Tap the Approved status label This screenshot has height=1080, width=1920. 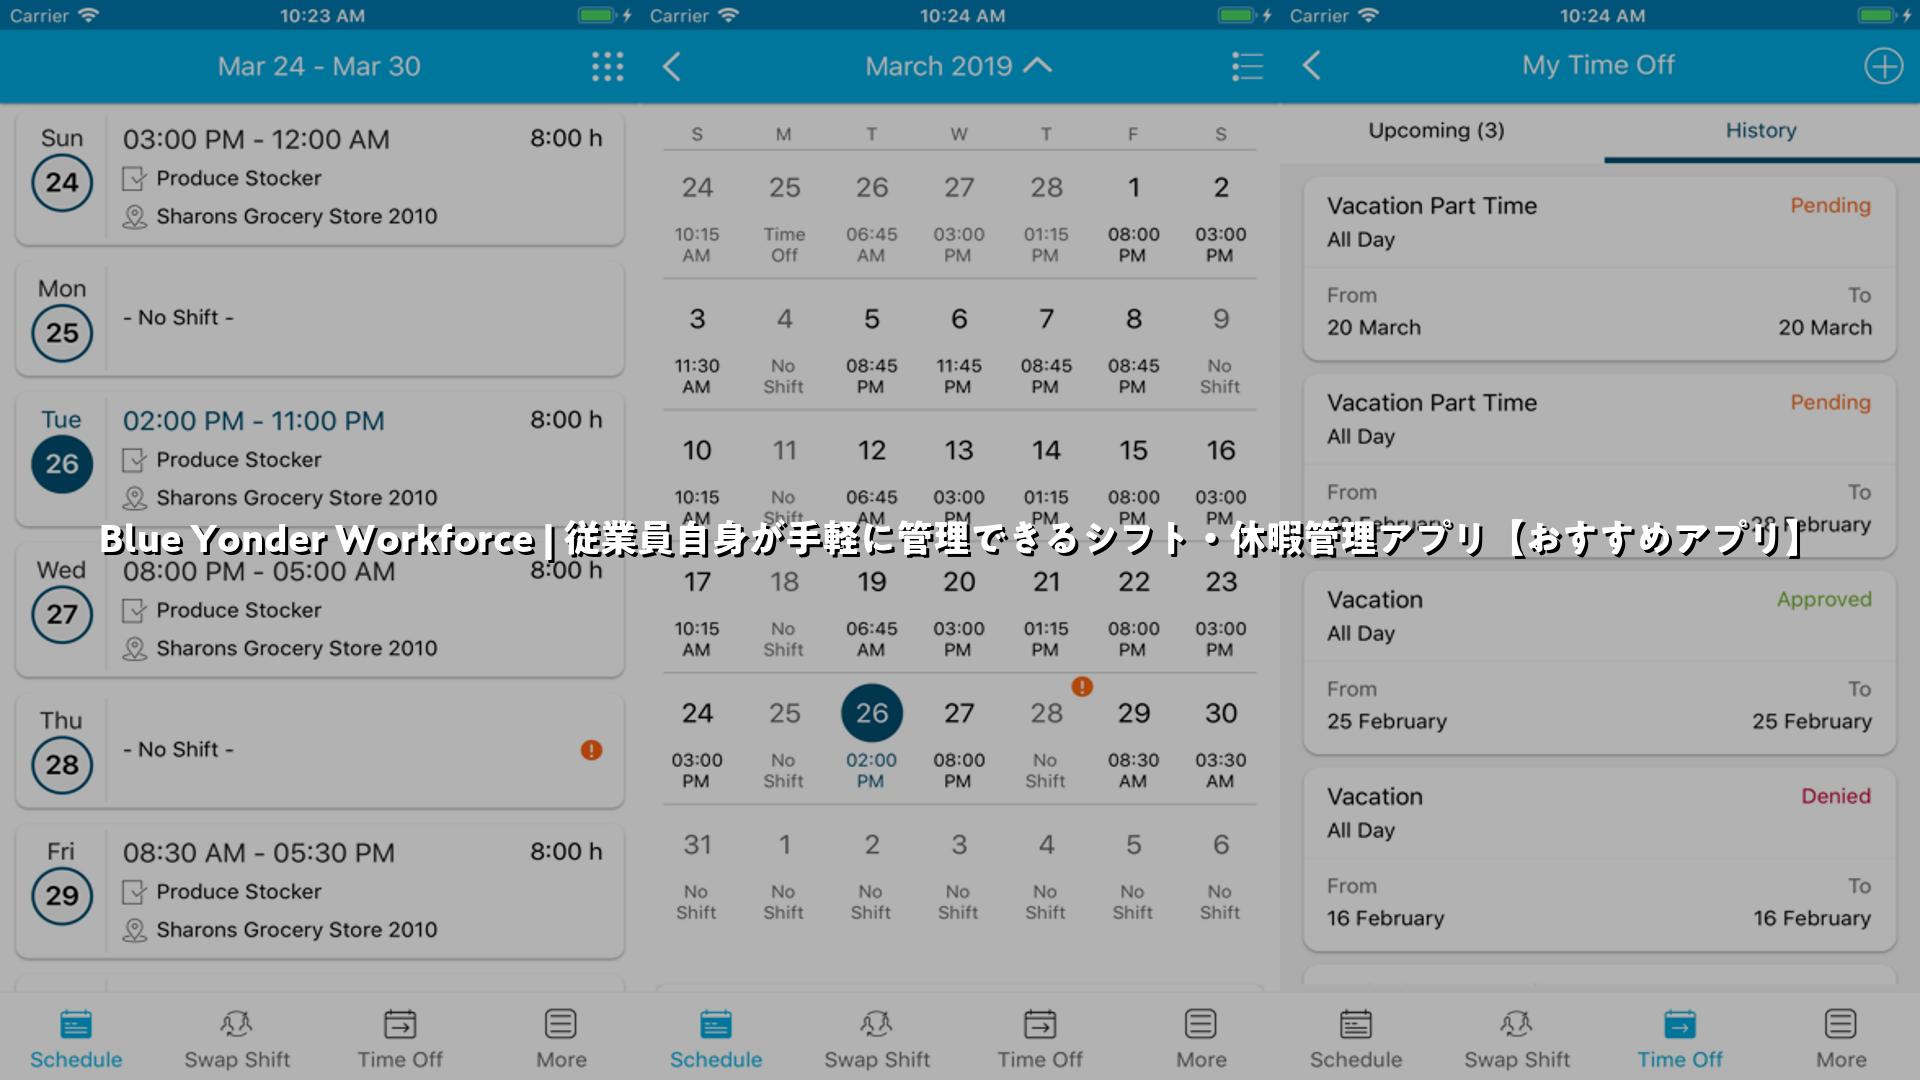tap(1824, 599)
